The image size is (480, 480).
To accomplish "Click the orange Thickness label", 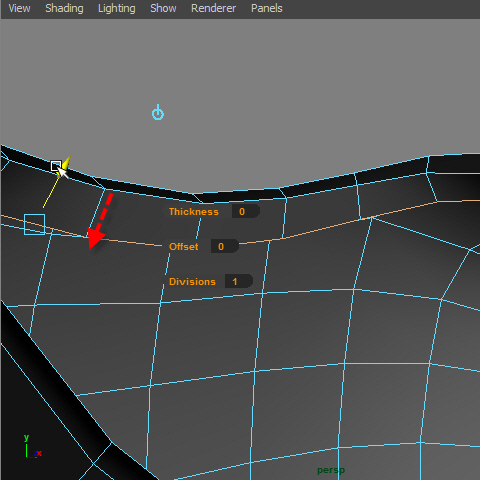I will pyautogui.click(x=194, y=212).
